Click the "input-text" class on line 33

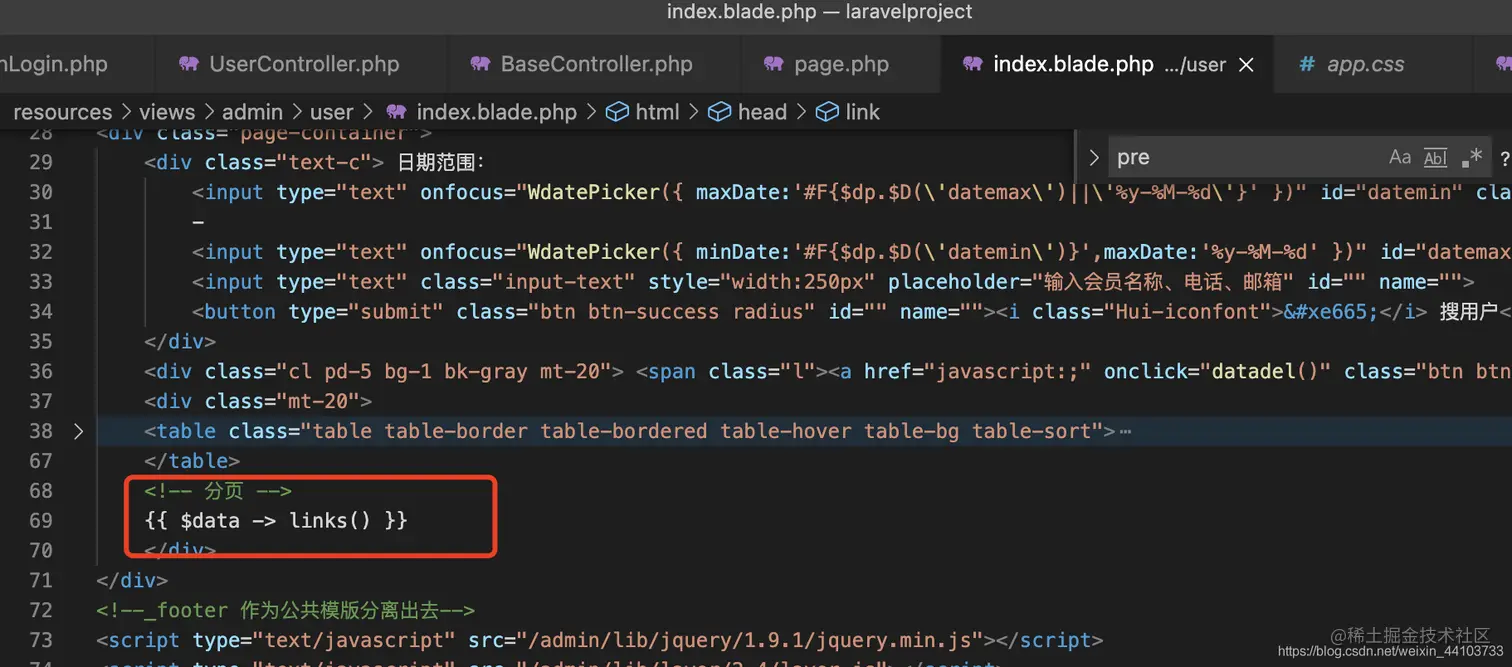(570, 282)
